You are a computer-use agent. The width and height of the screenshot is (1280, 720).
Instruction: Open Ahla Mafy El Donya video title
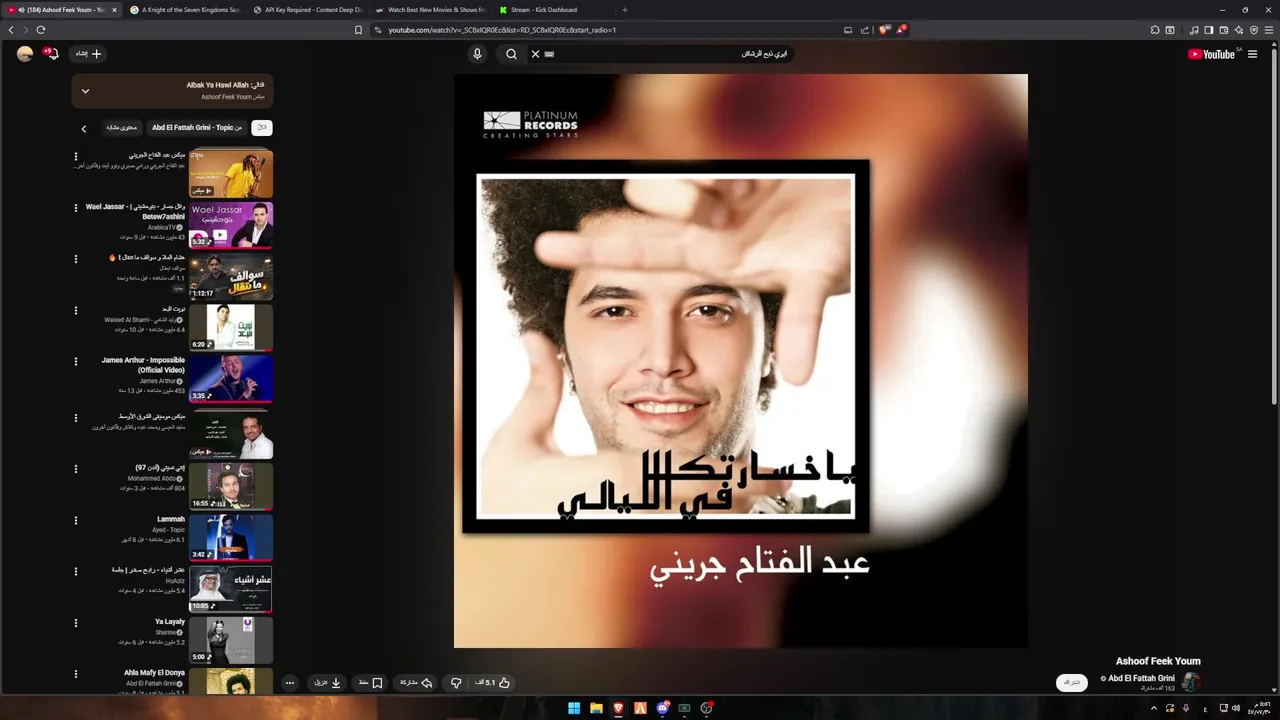(x=154, y=673)
